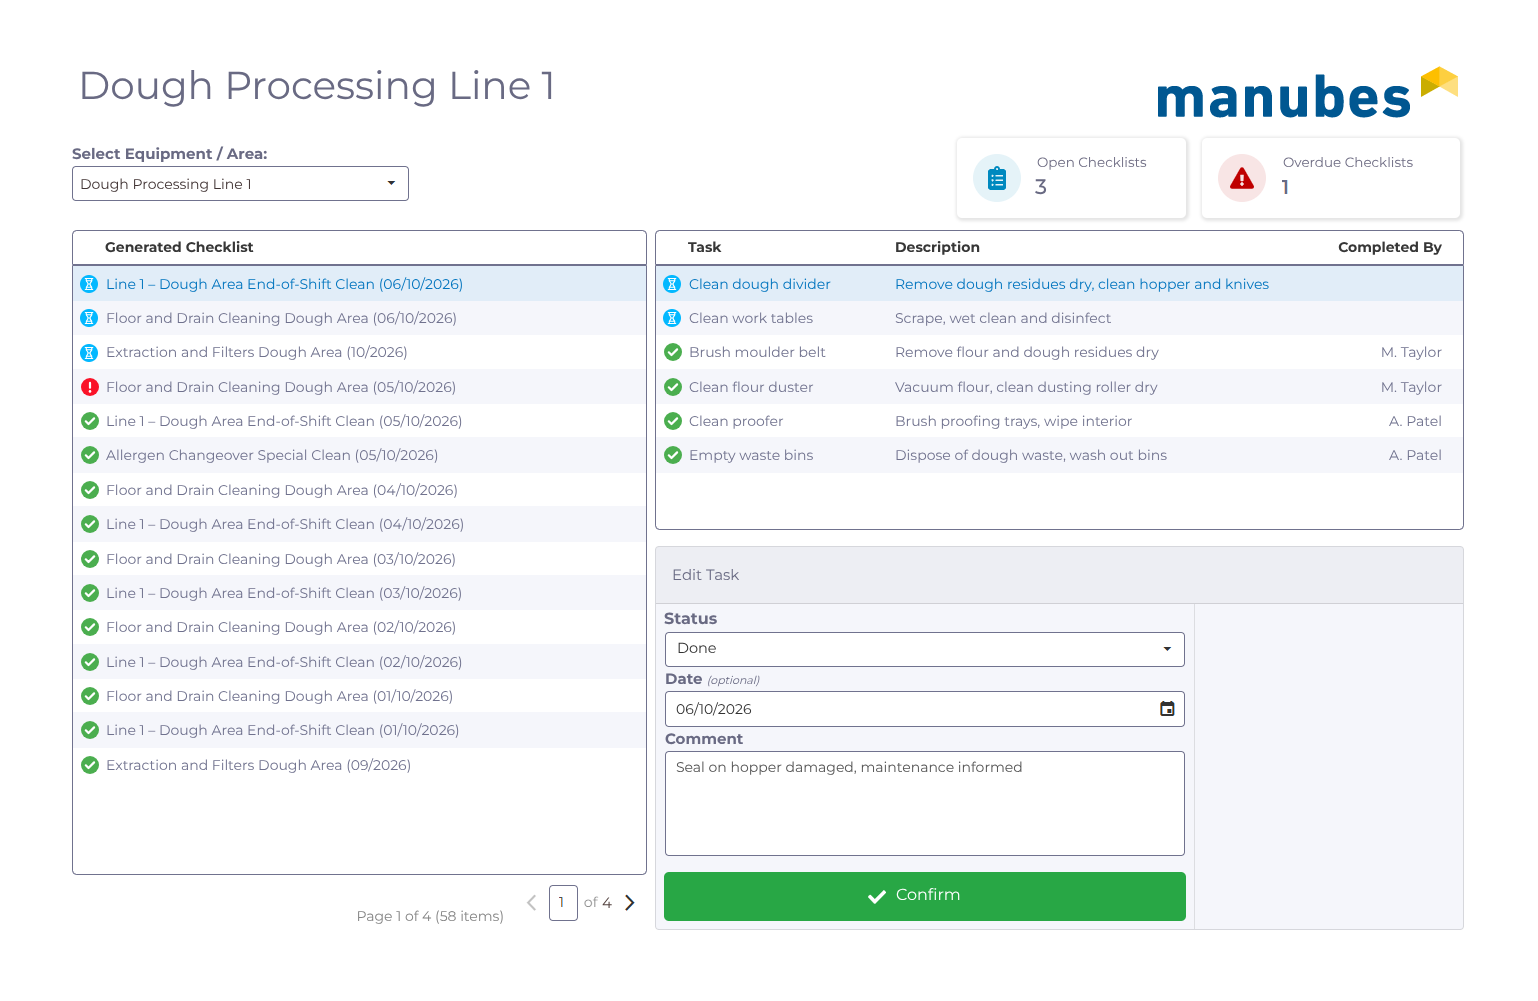
Task: Select Line 1 End-of-Shift Clean (01/10/2026) checklist
Action: click(360, 730)
